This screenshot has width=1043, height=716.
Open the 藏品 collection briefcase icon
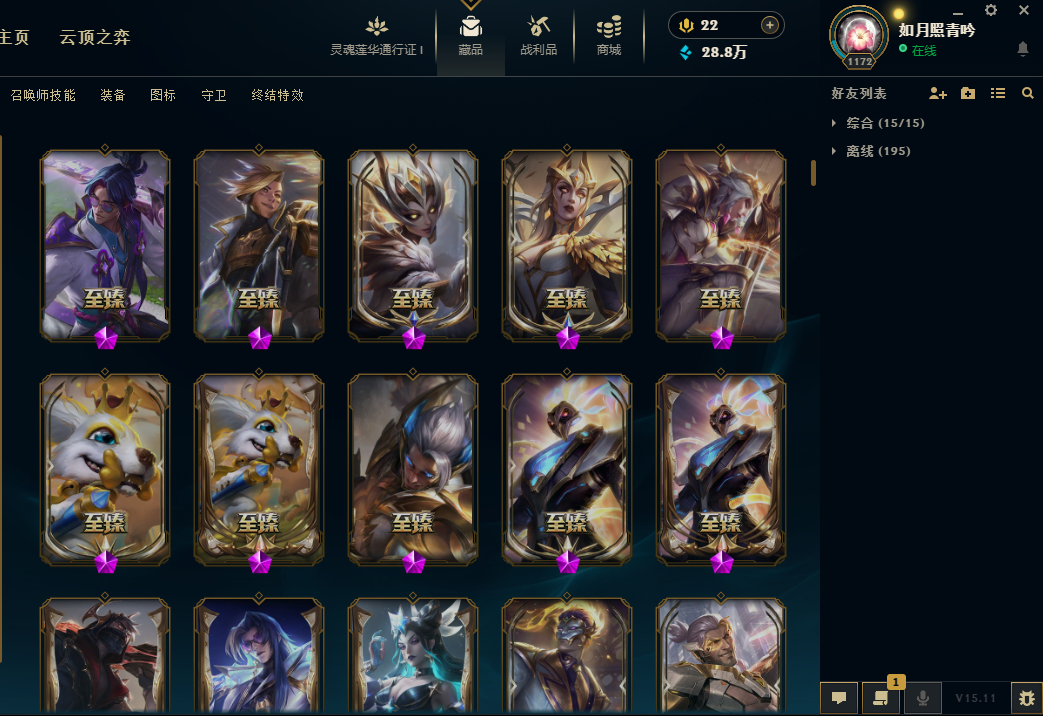(470, 27)
